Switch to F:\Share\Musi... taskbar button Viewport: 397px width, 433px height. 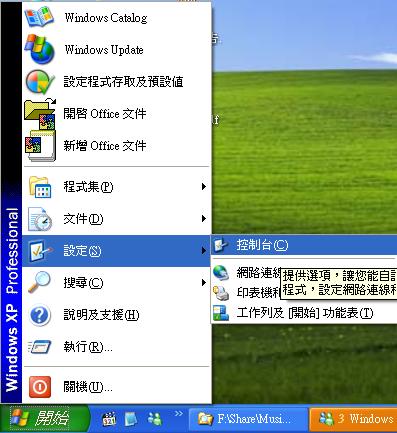(249, 419)
